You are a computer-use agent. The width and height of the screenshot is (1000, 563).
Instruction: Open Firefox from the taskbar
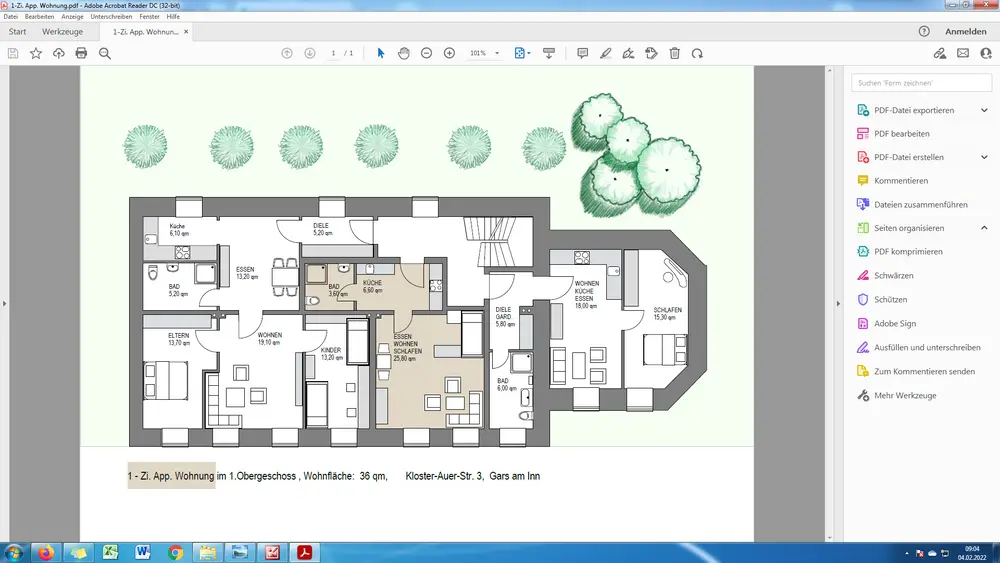coord(45,552)
